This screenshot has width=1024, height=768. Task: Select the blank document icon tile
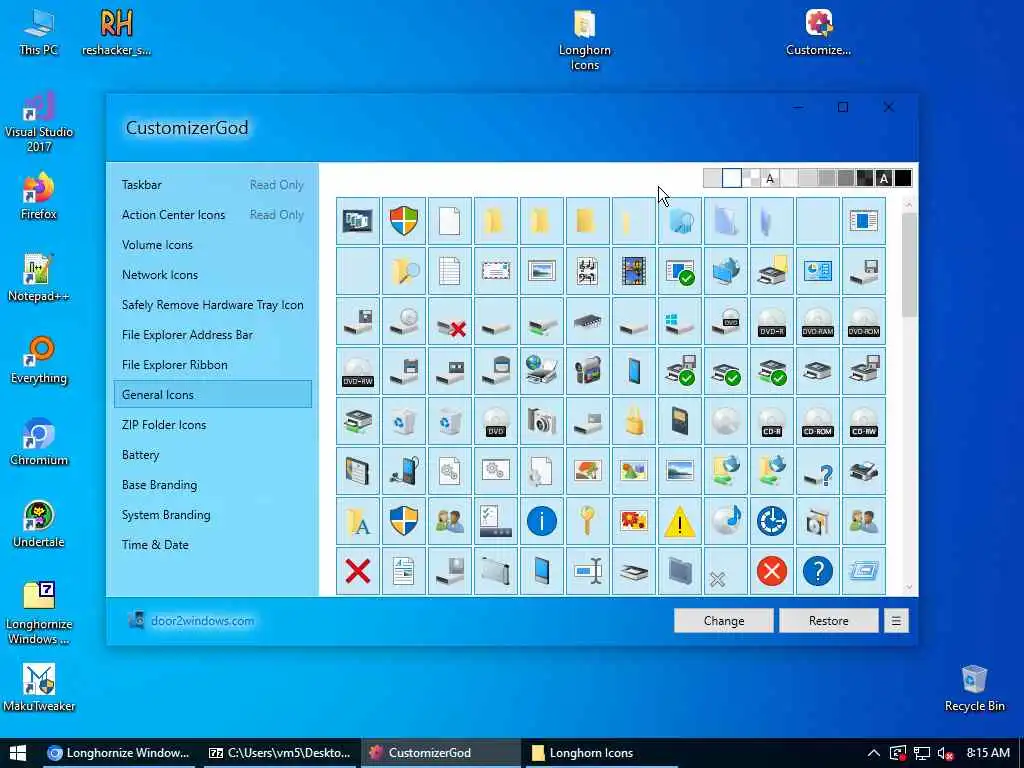[x=450, y=221]
